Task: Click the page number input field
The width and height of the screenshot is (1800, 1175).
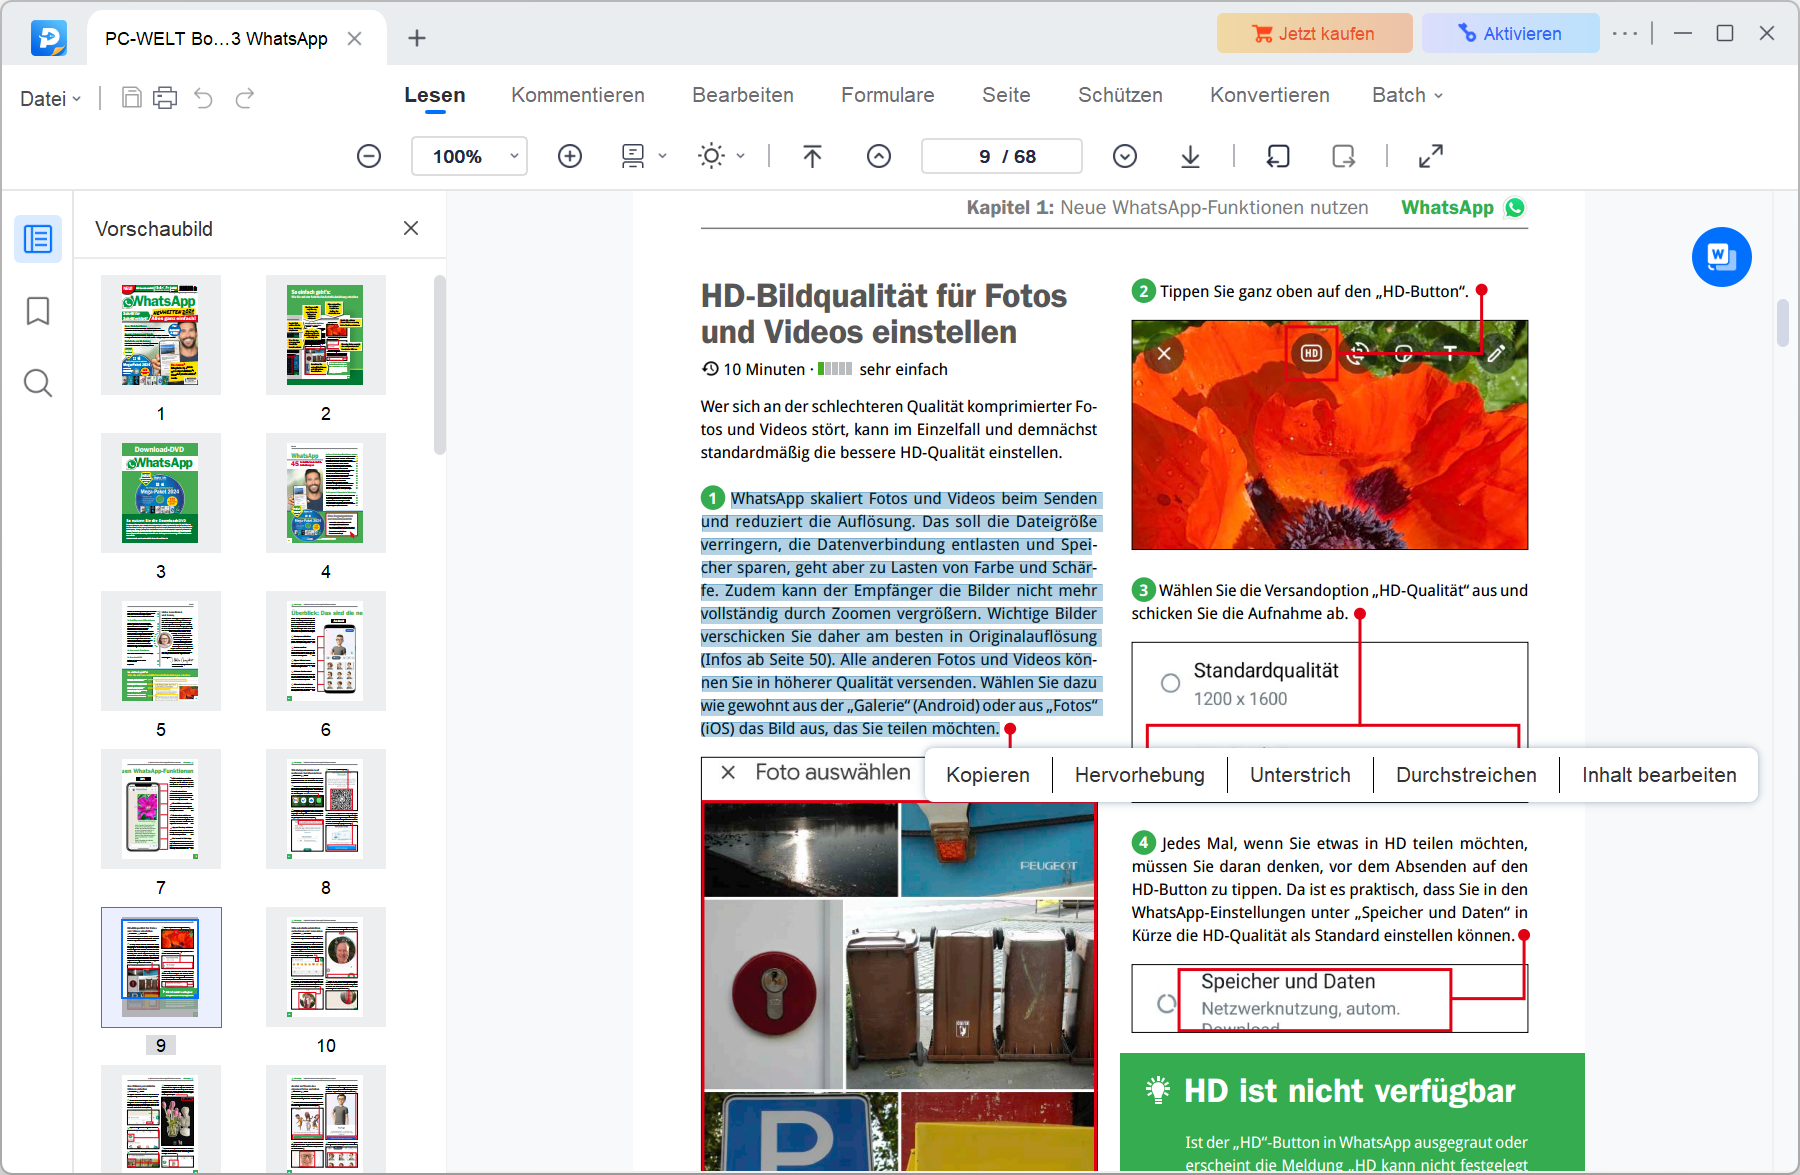Action: (x=1001, y=156)
